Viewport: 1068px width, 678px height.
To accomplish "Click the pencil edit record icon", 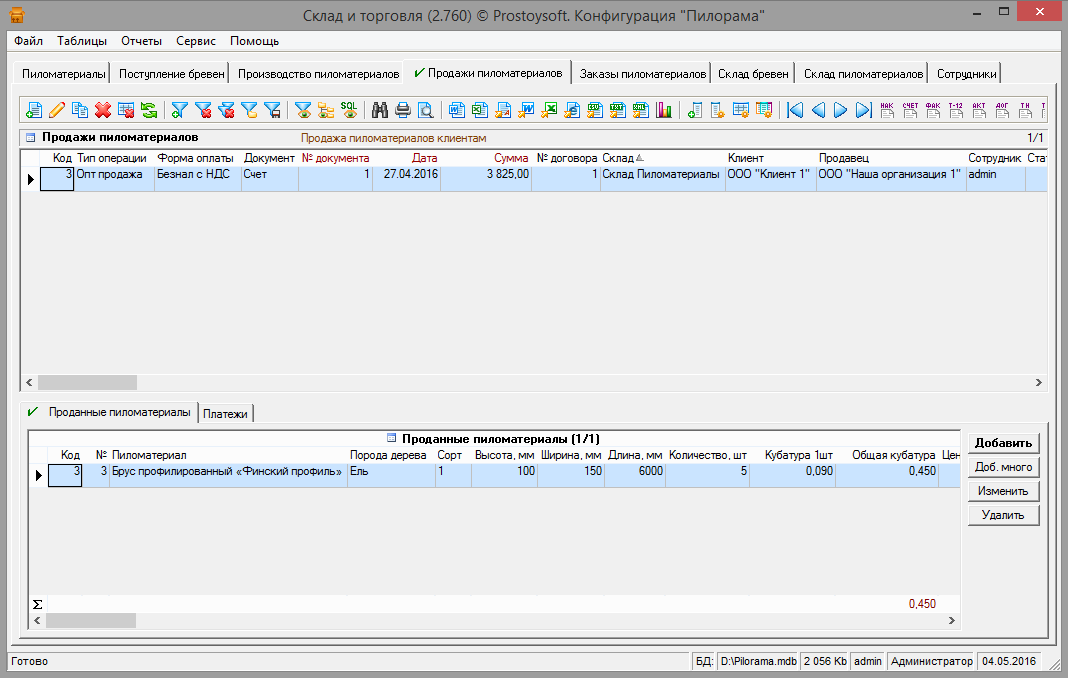I will click(x=57, y=110).
